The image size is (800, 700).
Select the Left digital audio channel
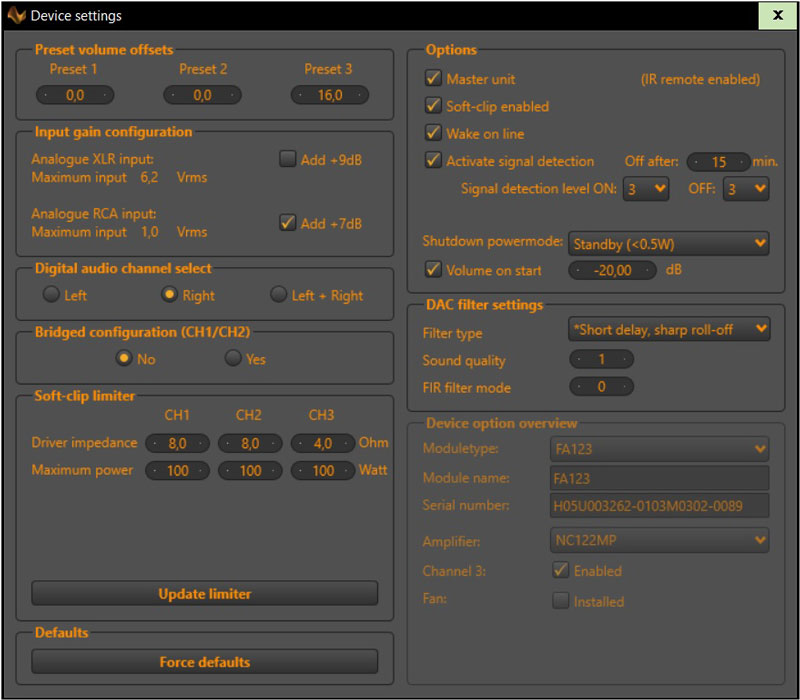(x=51, y=294)
